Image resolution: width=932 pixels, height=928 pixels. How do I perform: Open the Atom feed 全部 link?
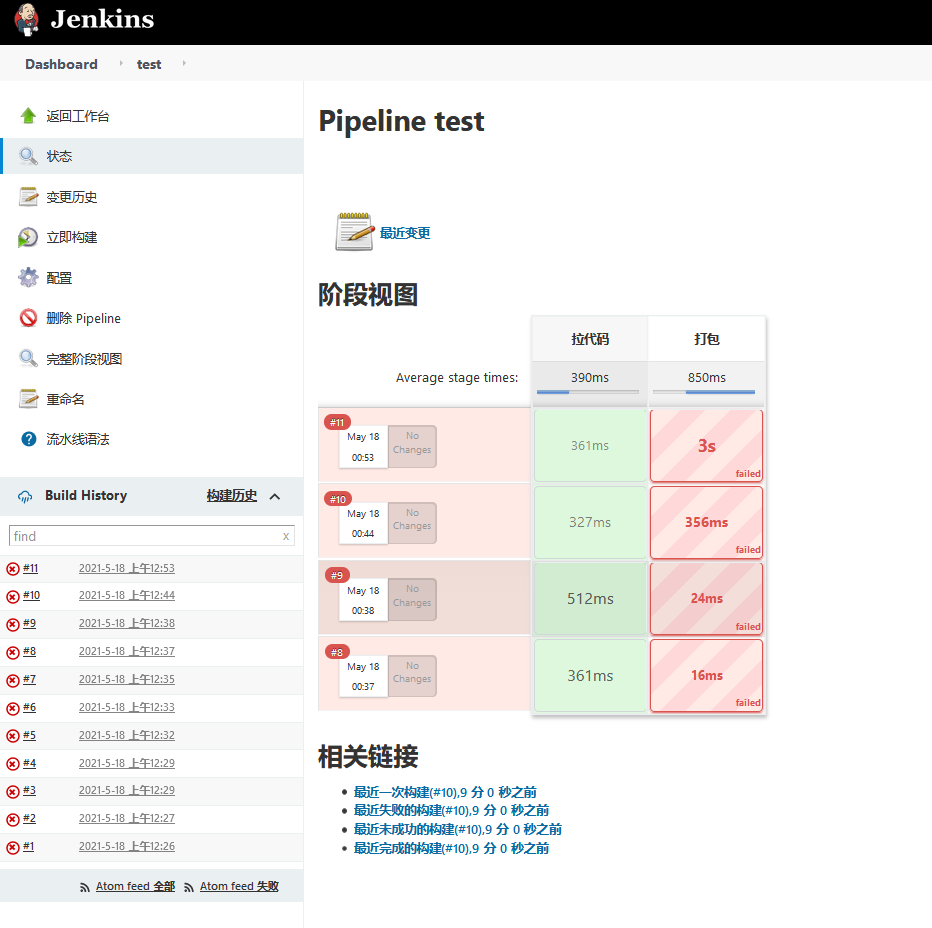(136, 886)
